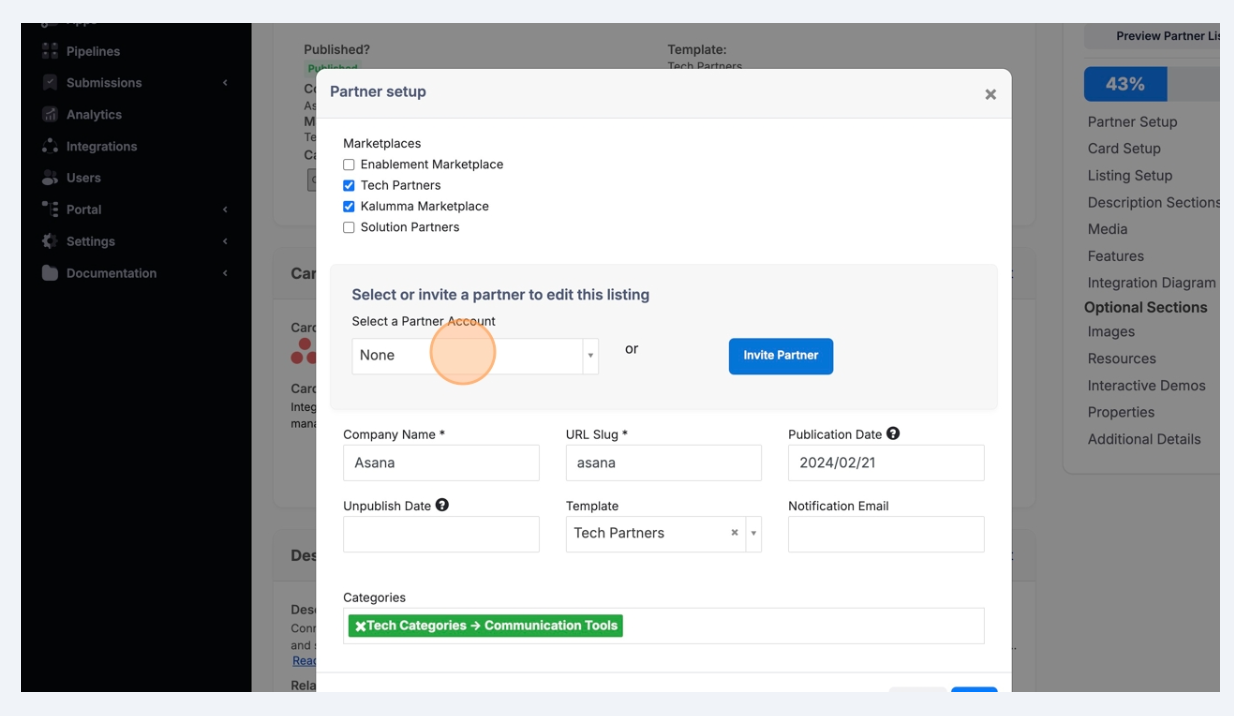The width and height of the screenshot is (1234, 716).
Task: Click the Preview Partner Listing button
Action: point(1152,36)
